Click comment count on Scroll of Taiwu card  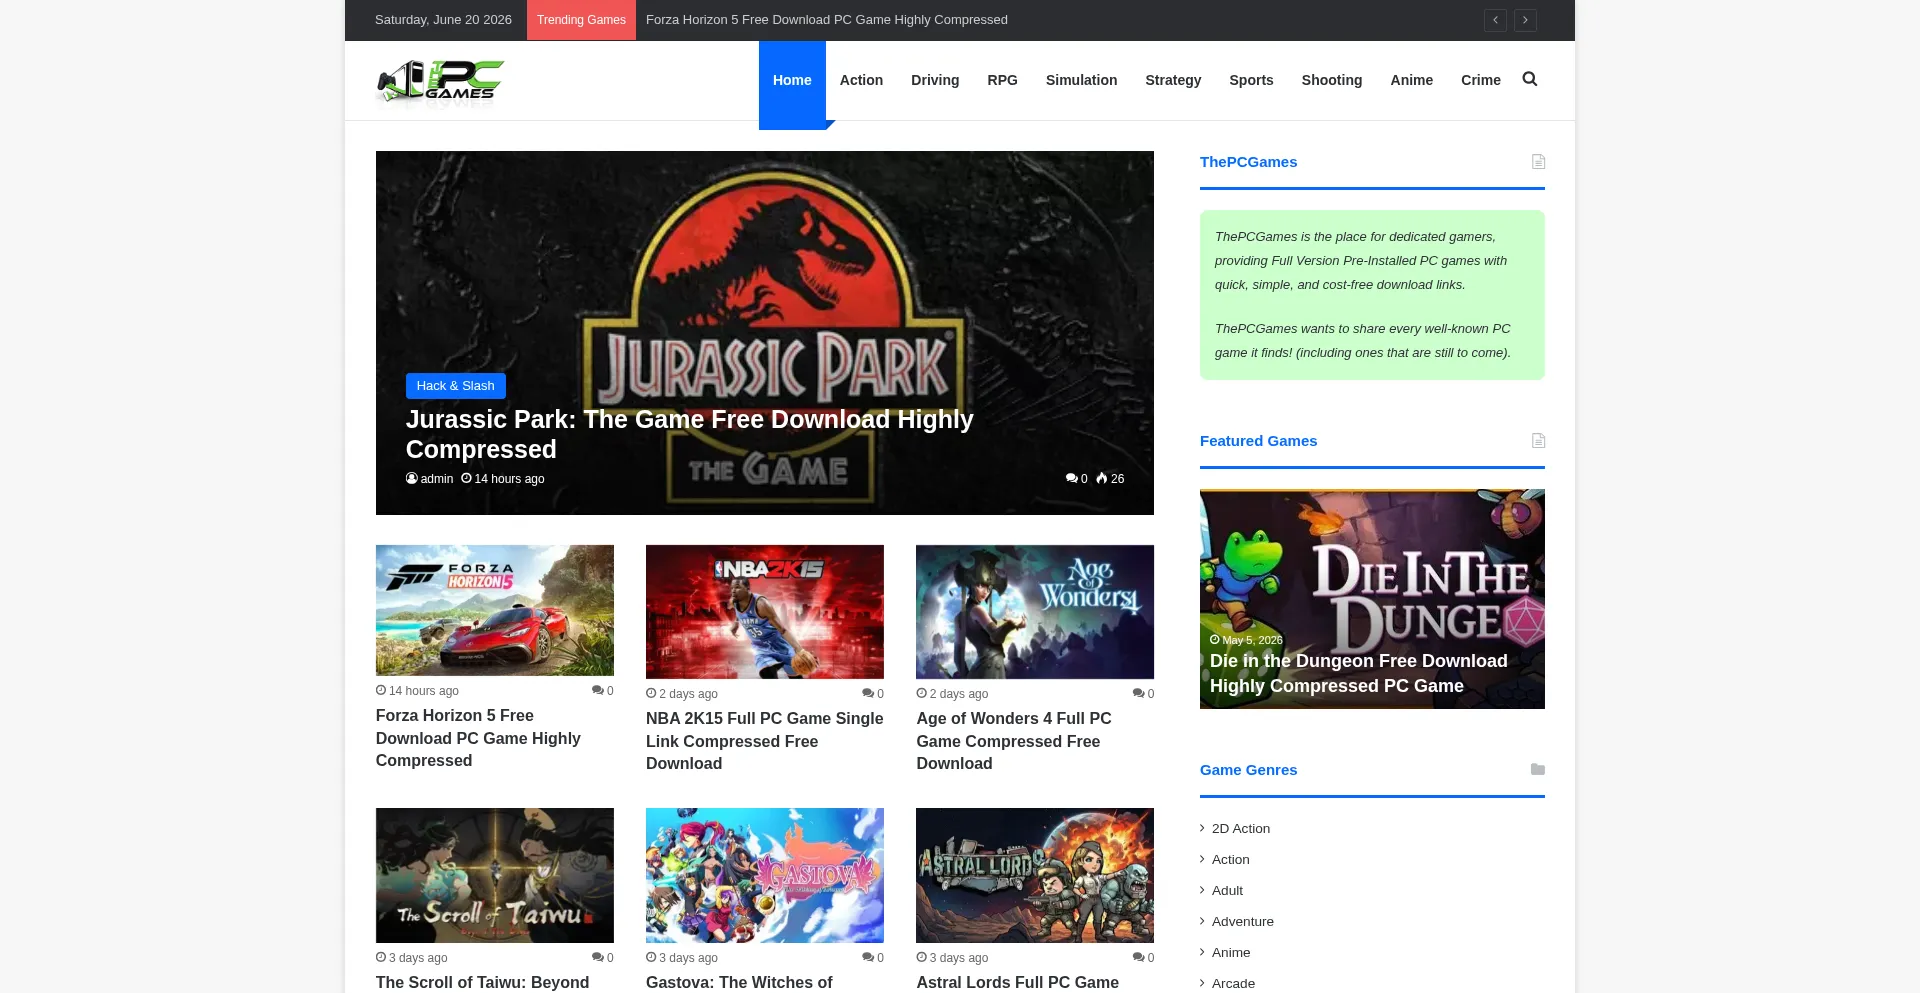(x=602, y=958)
